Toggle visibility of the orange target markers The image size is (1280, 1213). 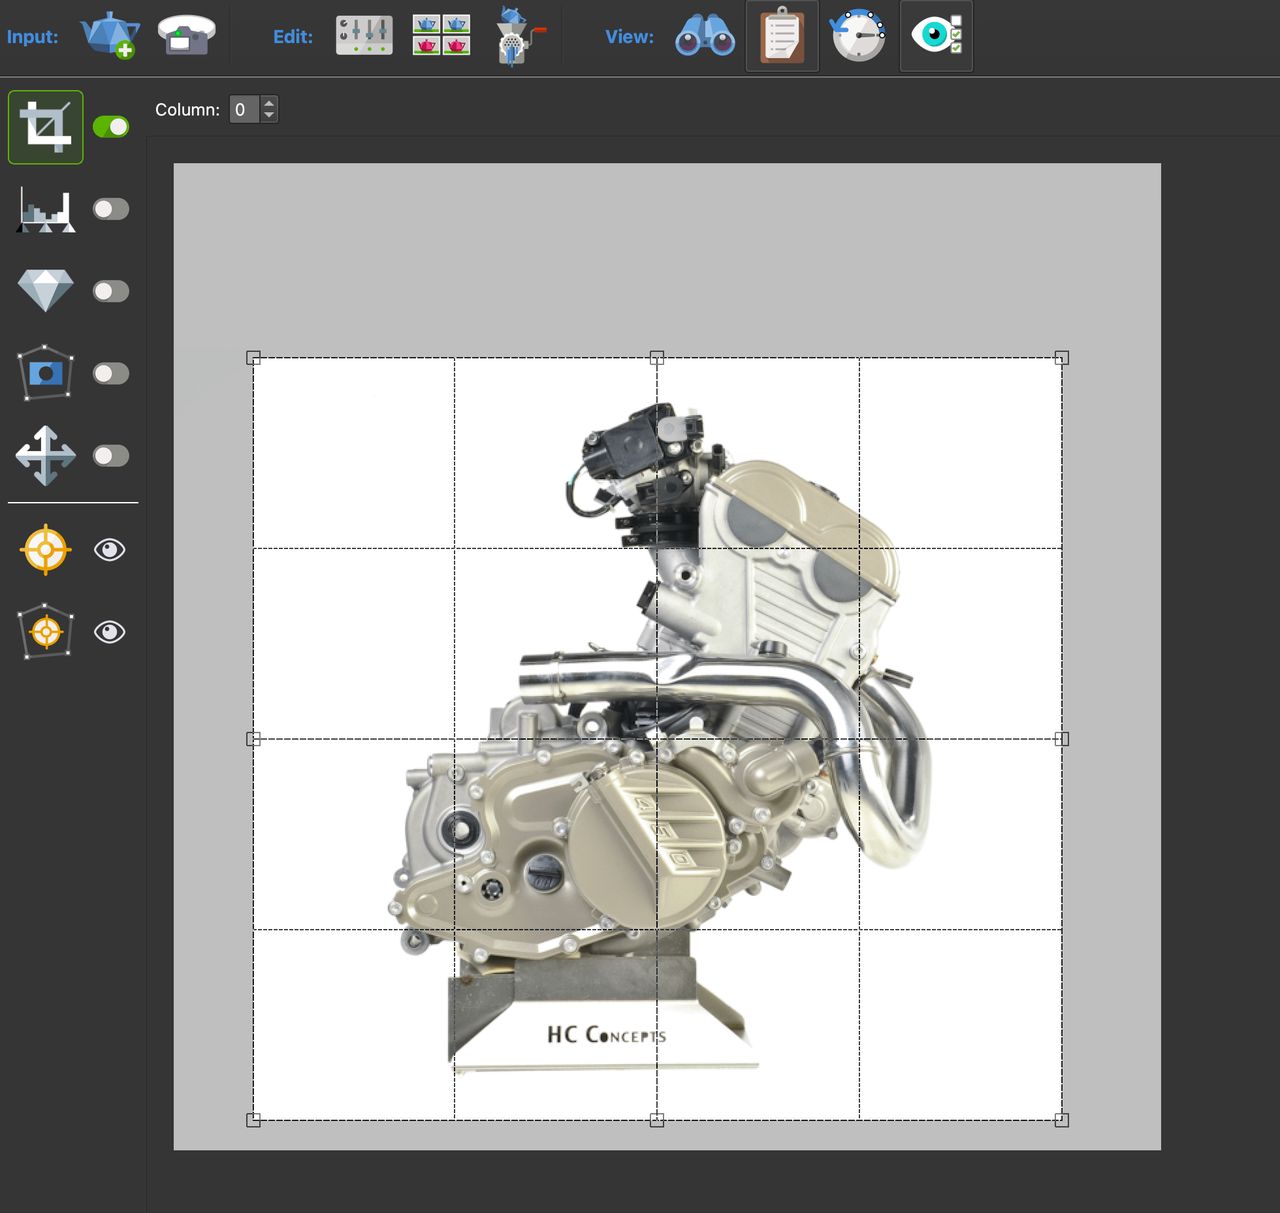pos(110,549)
